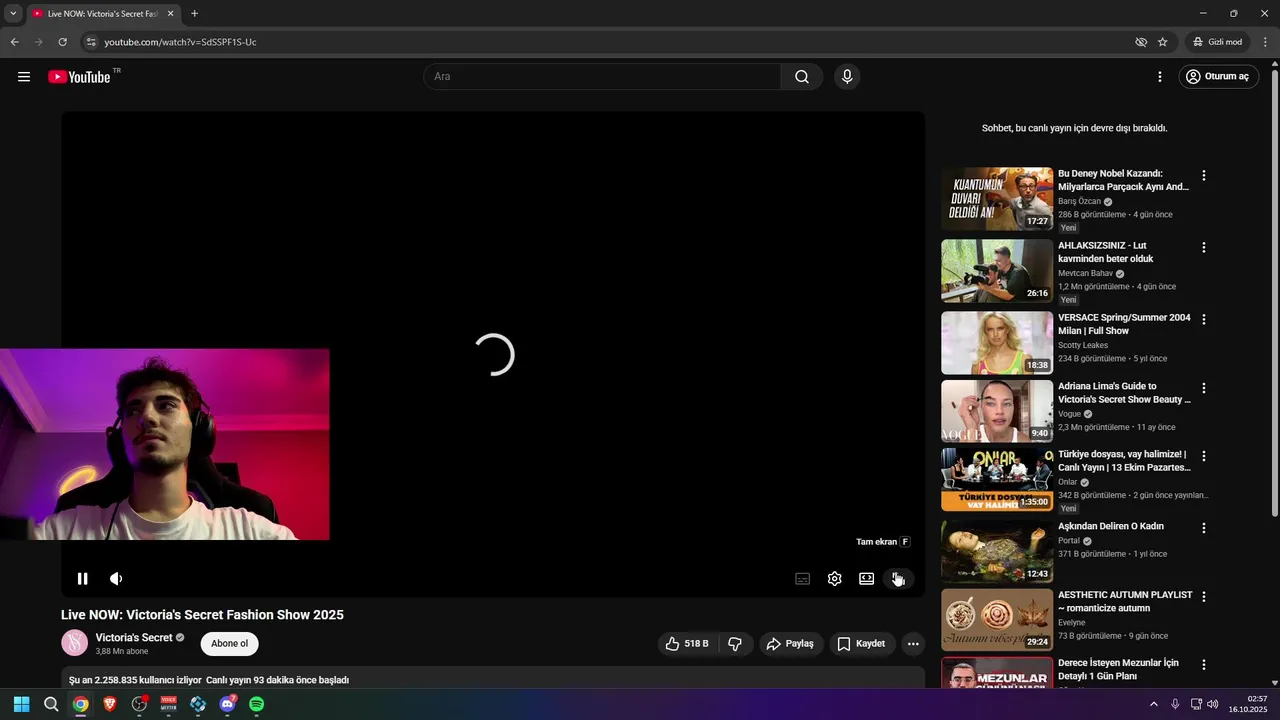Screen dimensions: 1280x720
Task: Open the Chrome three-dot menu
Action: coord(1265,42)
